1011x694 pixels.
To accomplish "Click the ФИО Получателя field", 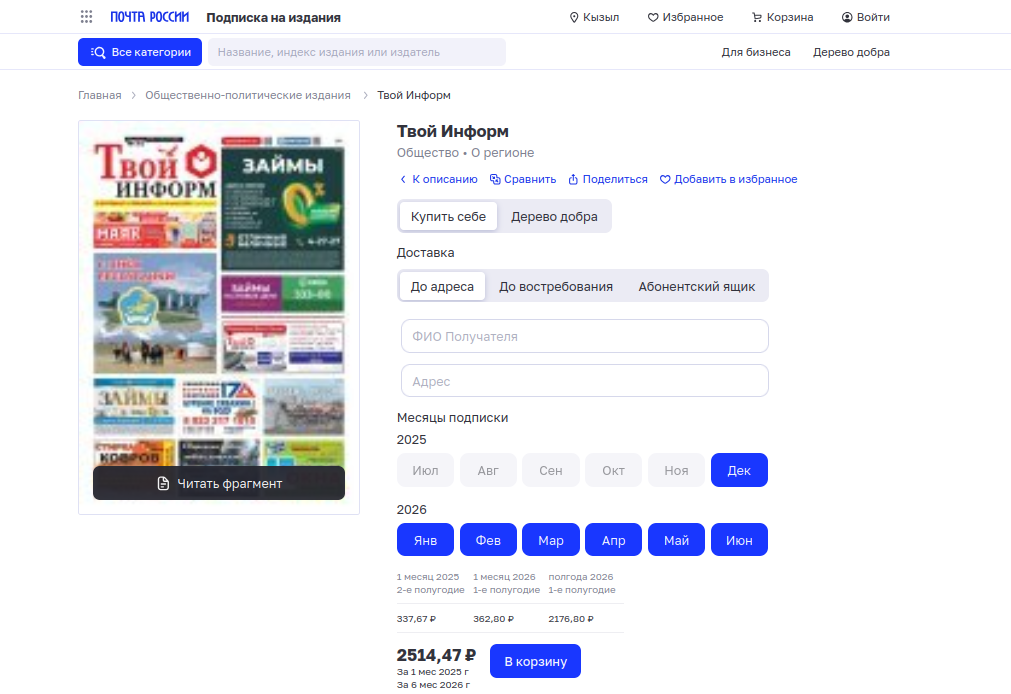I will point(585,336).
